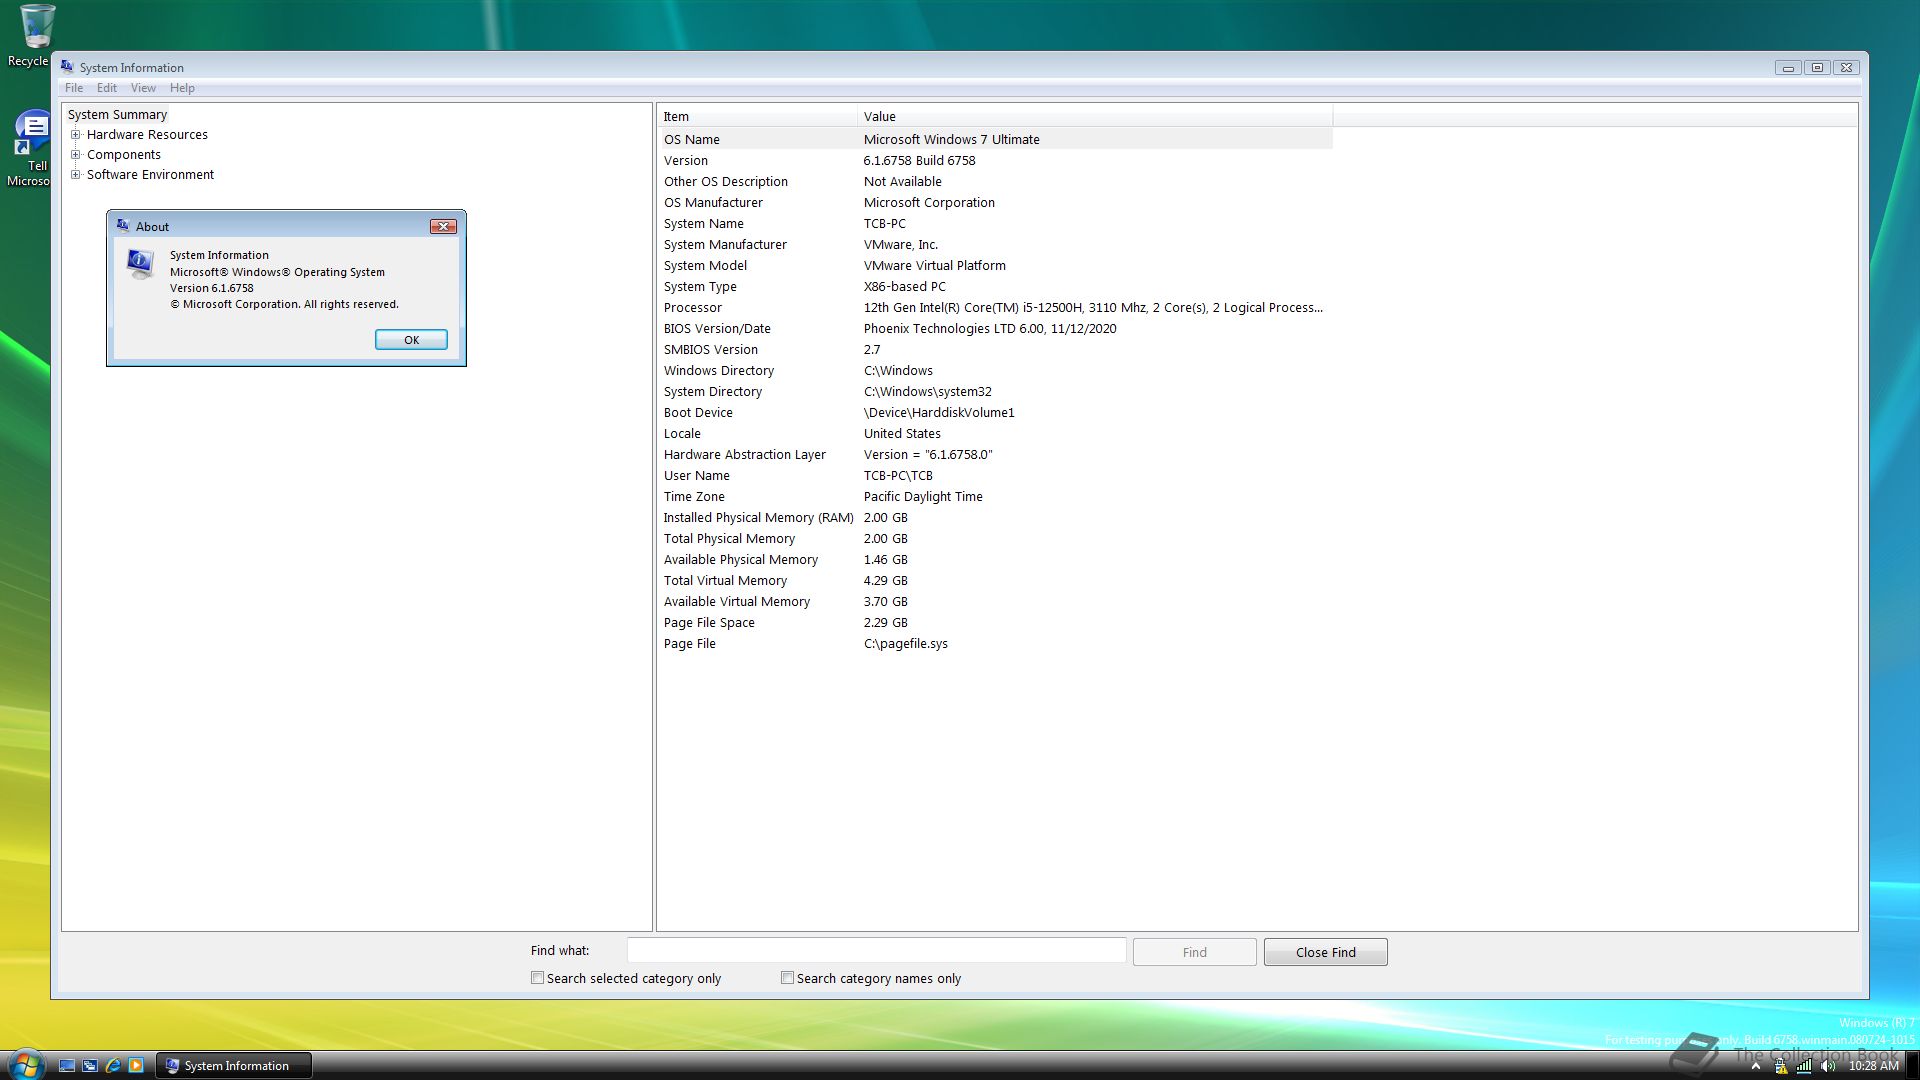1920x1080 pixels.
Task: Click the taskbar clock 10:28 AM
Action: click(x=1873, y=1066)
